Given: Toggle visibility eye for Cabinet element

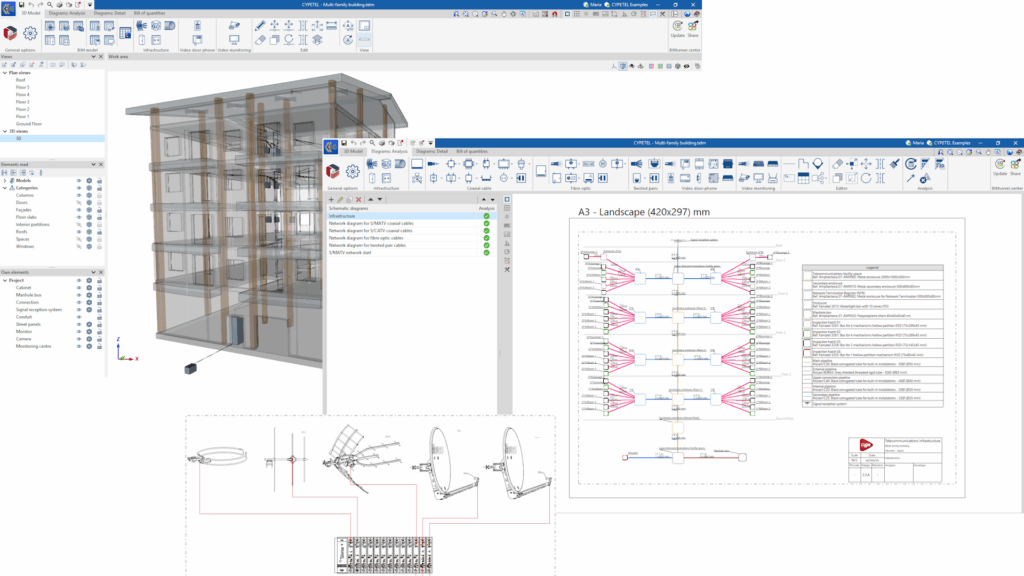Looking at the screenshot, I should click(78, 288).
